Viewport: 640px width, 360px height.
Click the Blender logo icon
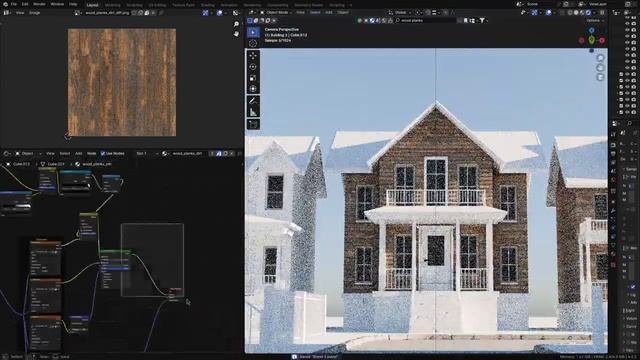[5, 4]
